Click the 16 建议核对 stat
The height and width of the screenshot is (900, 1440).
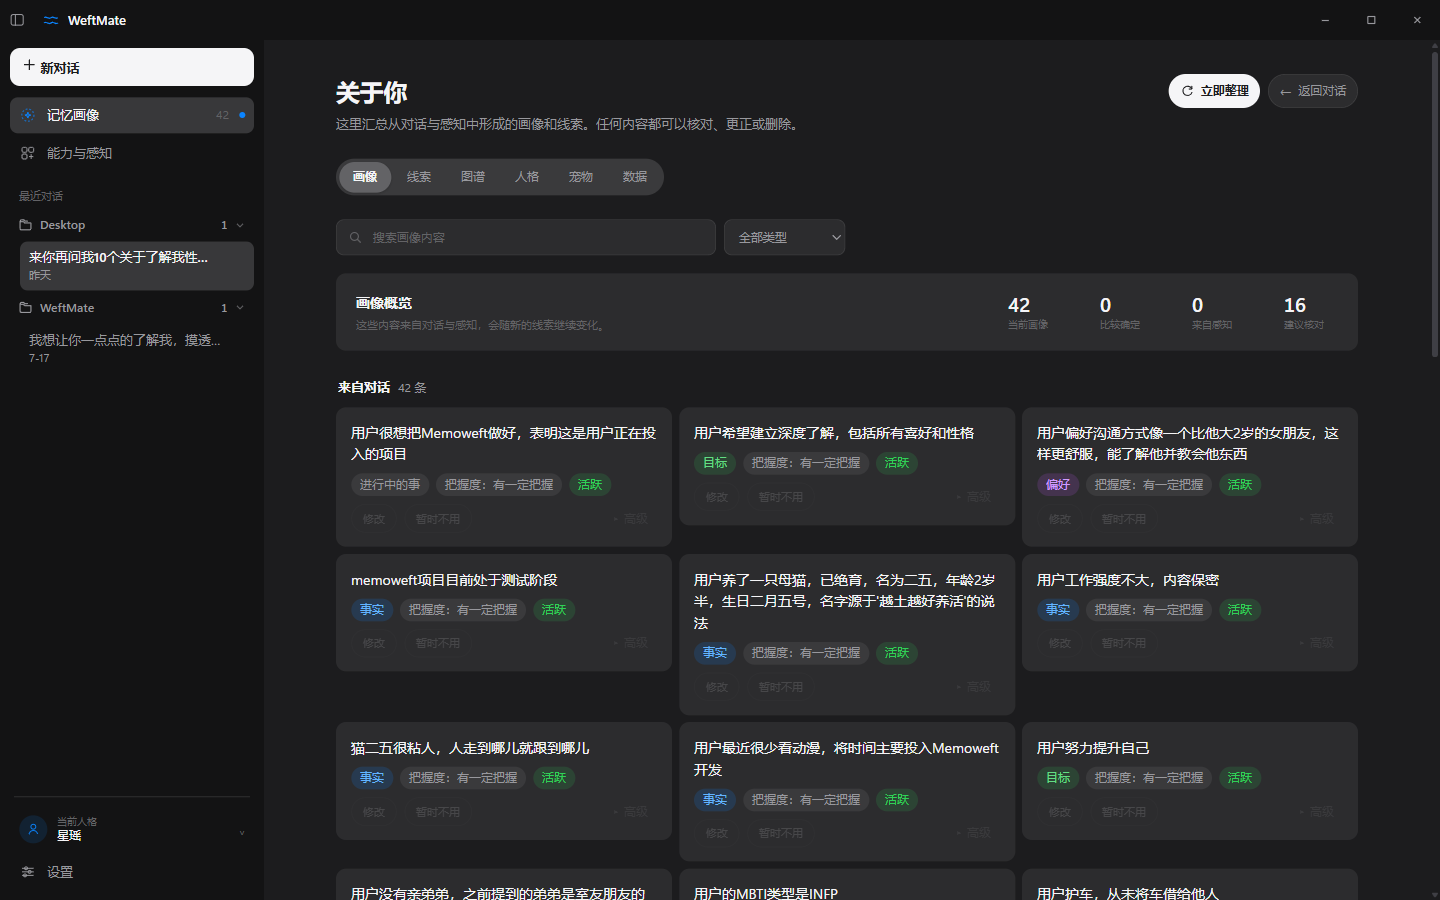click(1304, 312)
